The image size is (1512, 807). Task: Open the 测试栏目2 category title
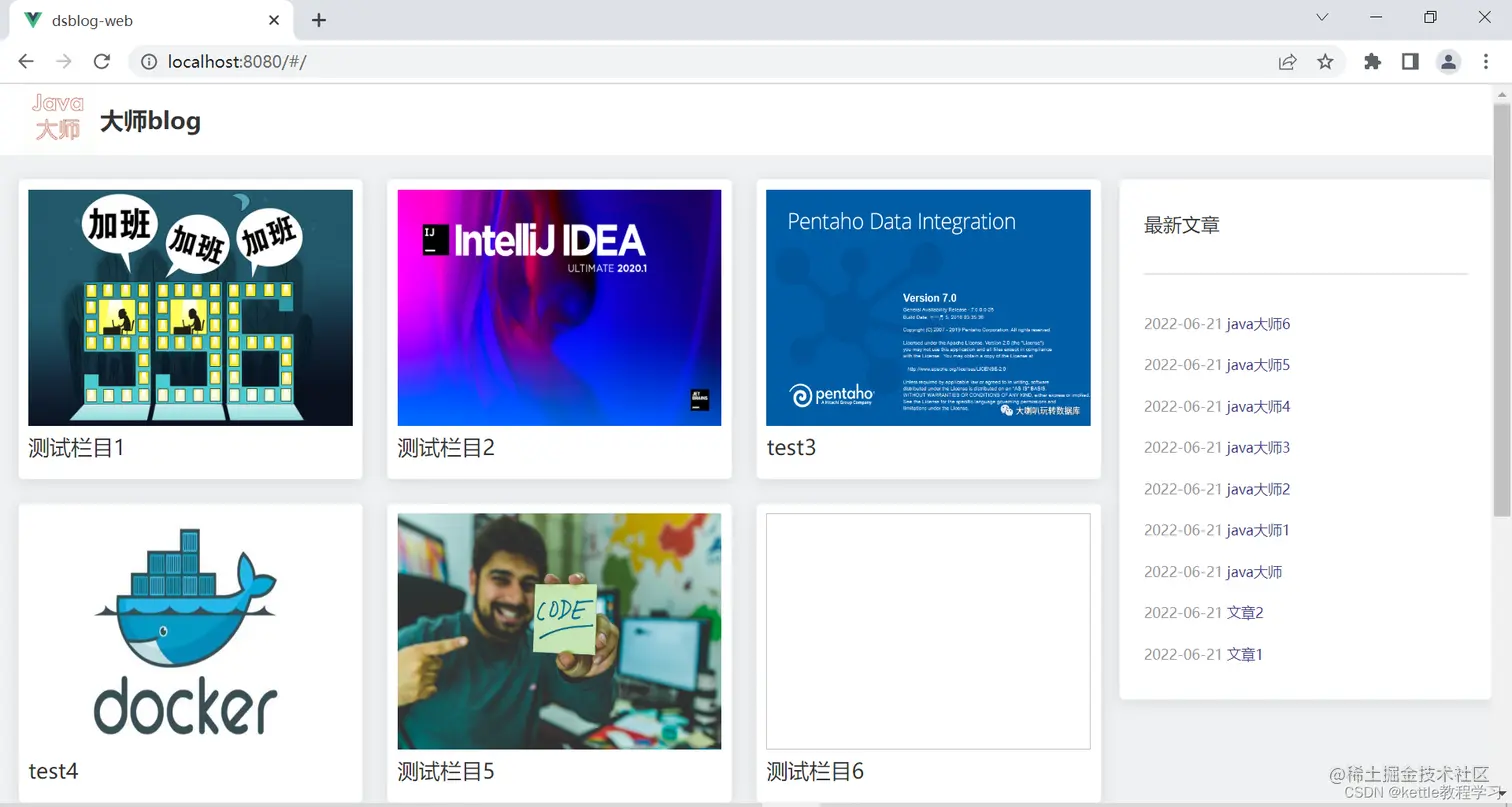tap(446, 448)
